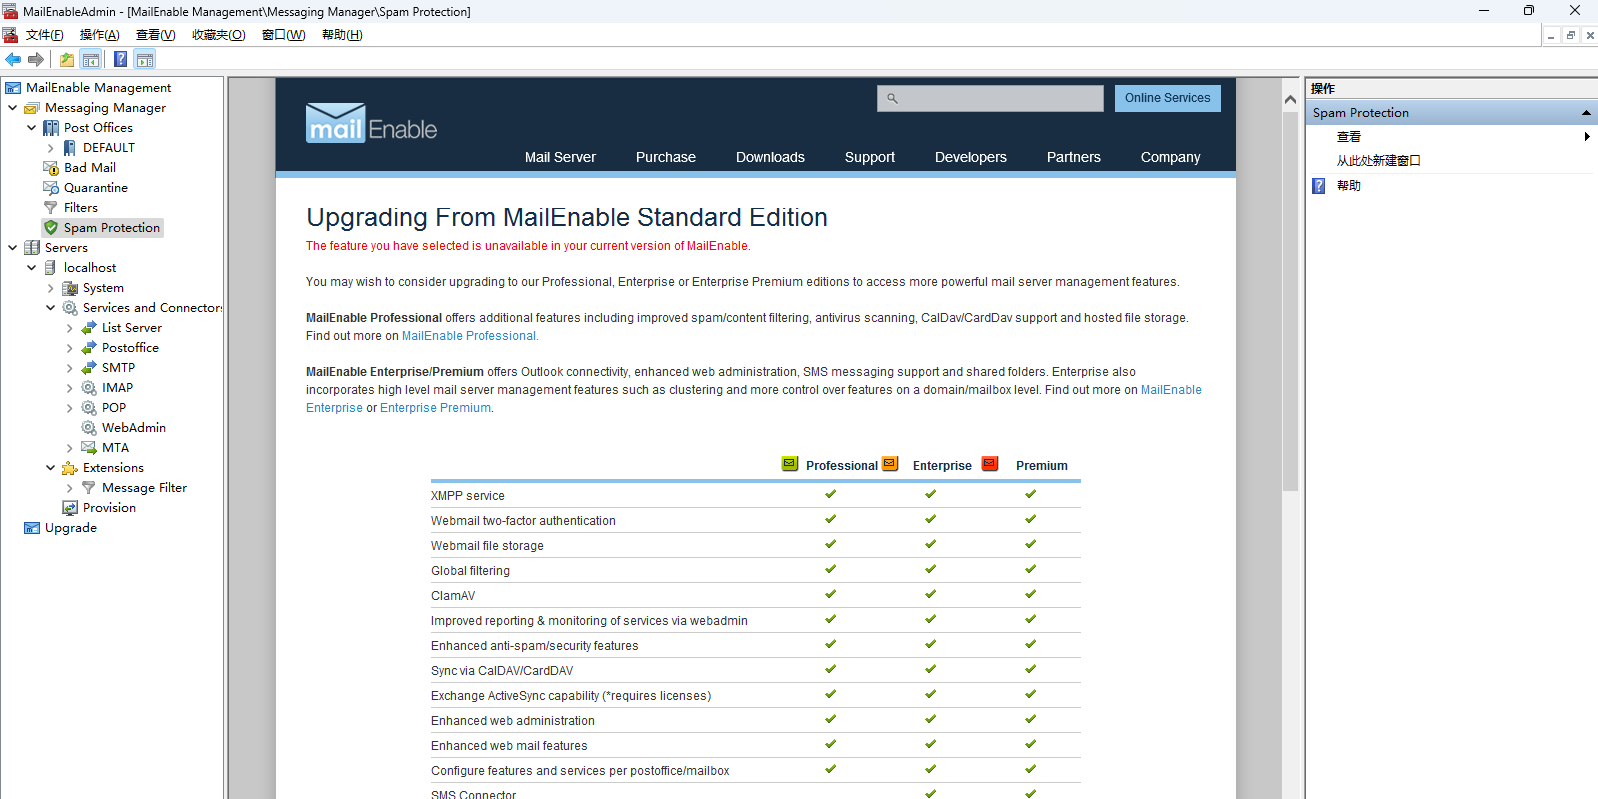Click the POP gear icon
Image resolution: width=1598 pixels, height=799 pixels.
[x=89, y=408]
